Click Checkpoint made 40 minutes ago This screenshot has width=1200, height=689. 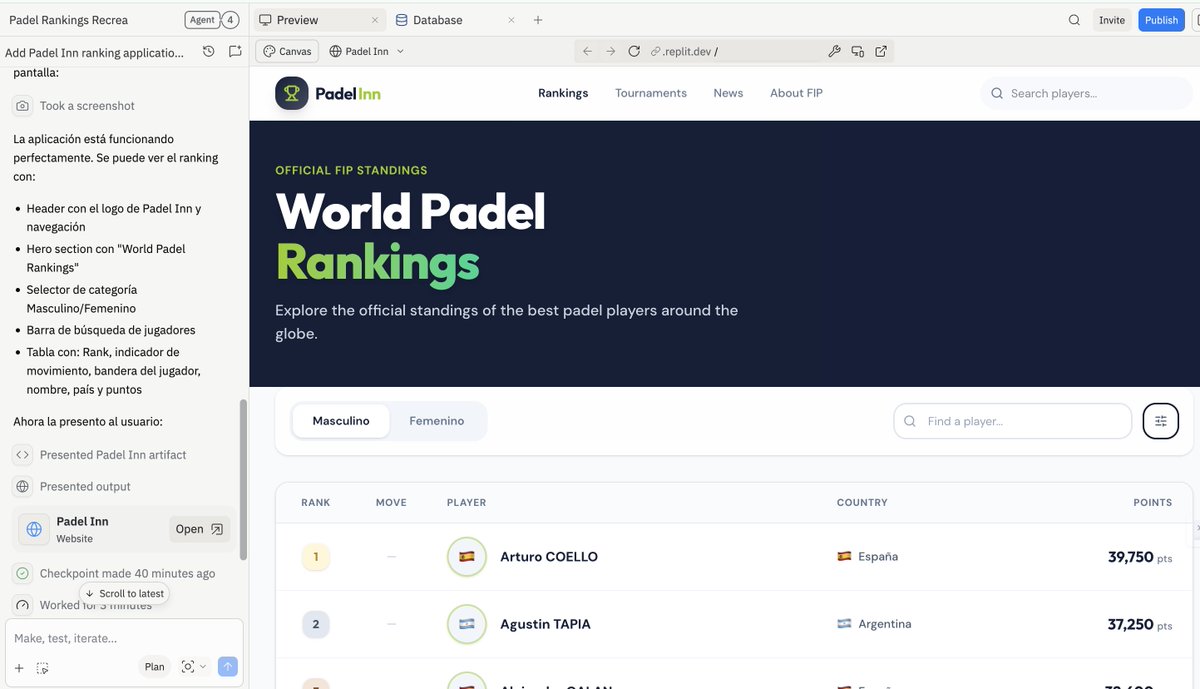(127, 574)
